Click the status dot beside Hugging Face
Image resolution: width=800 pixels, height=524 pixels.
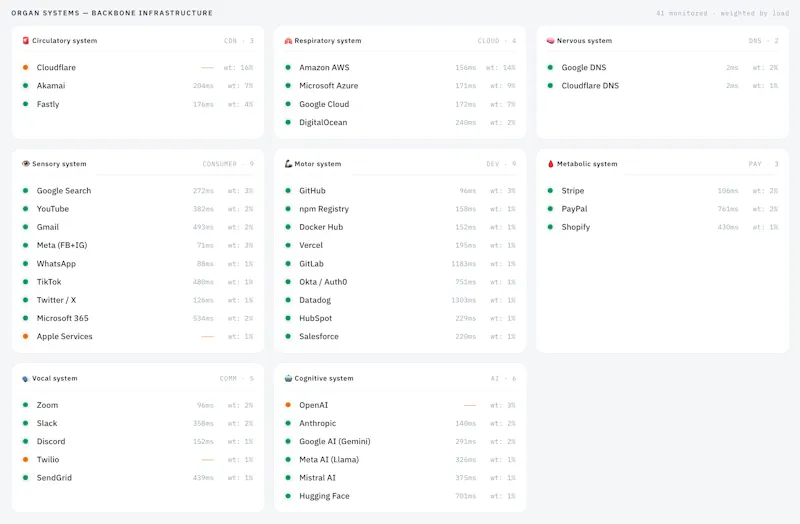pyautogui.click(x=288, y=496)
